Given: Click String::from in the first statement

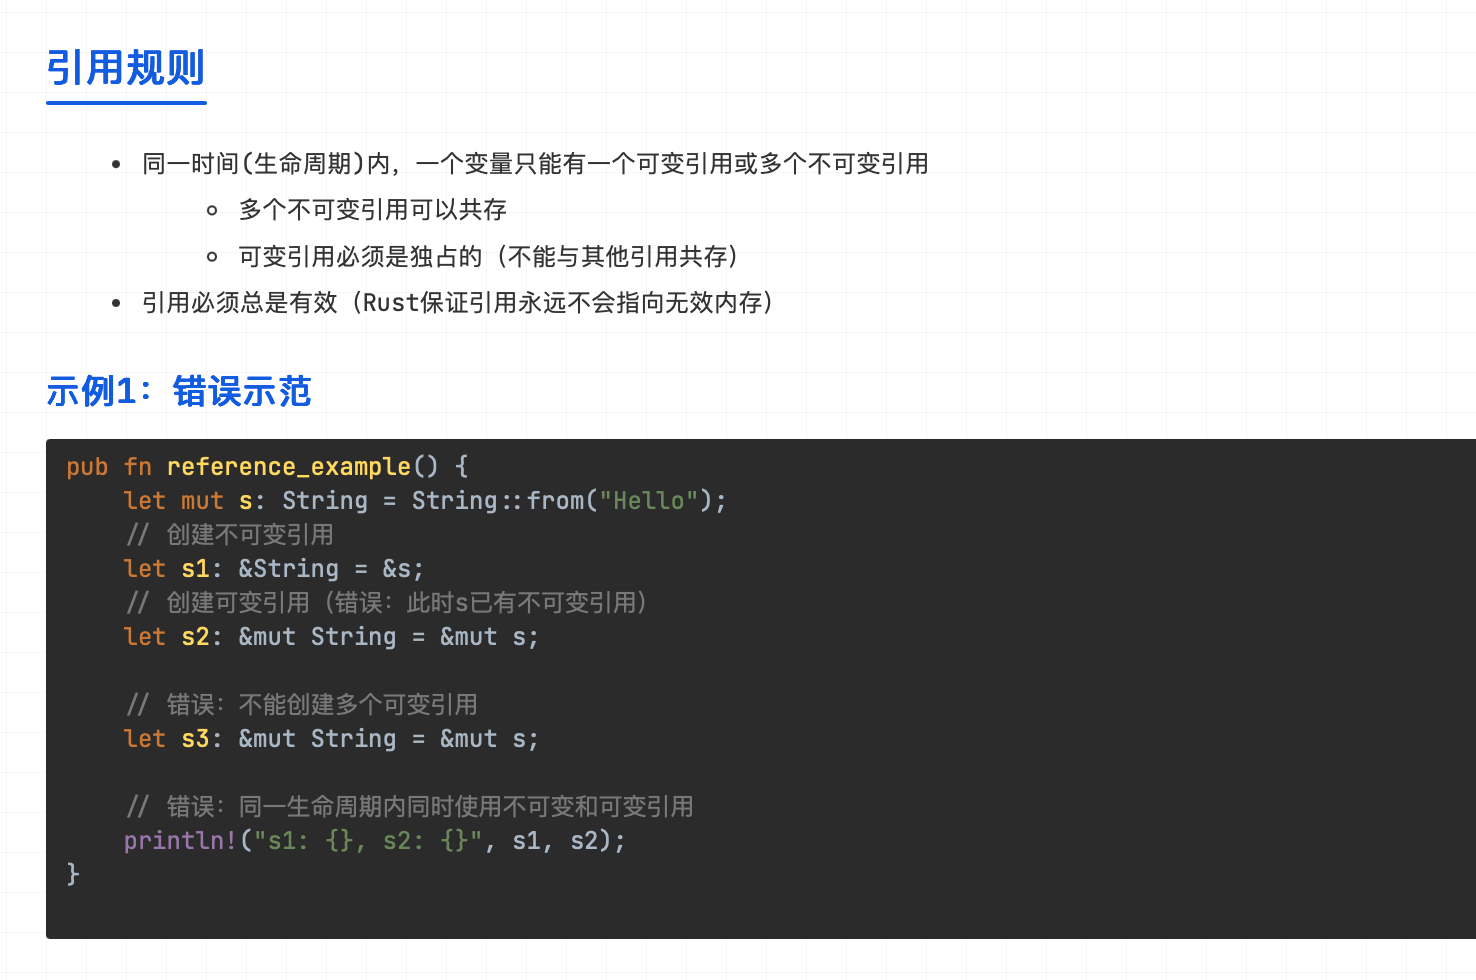Looking at the screenshot, I should [x=498, y=500].
